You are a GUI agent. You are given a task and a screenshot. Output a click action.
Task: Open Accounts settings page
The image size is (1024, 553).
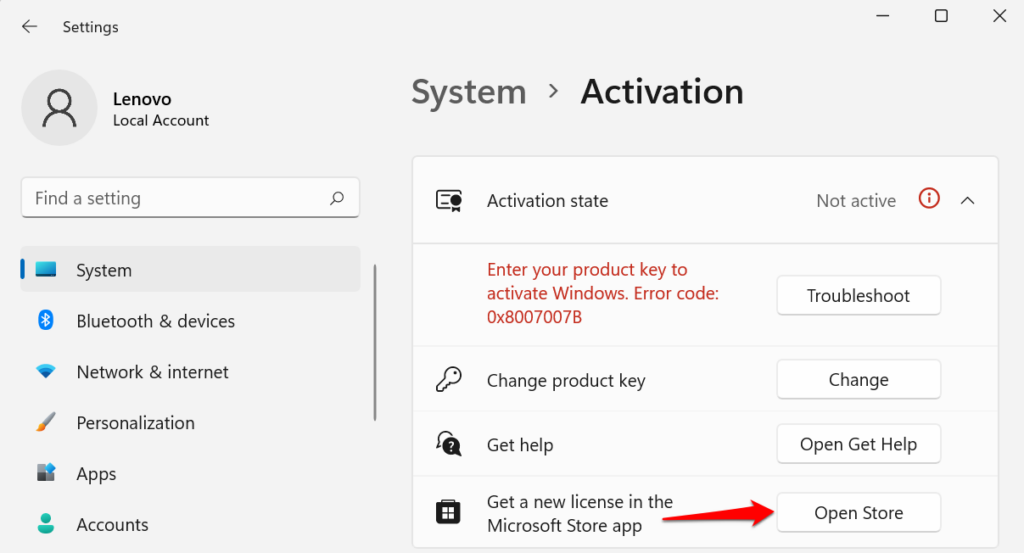click(x=112, y=524)
